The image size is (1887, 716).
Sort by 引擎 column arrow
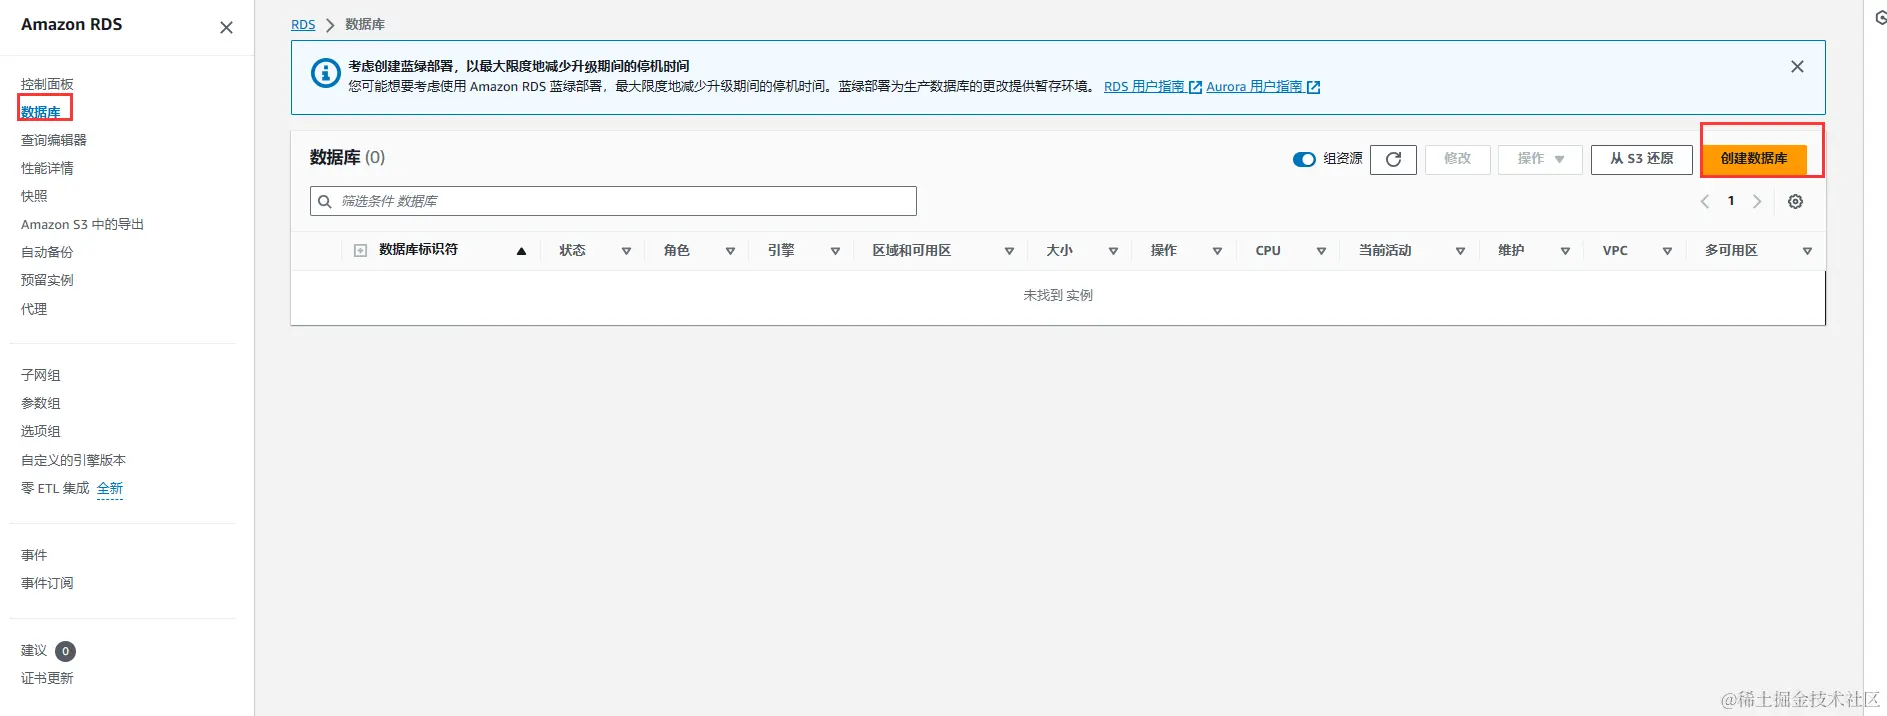835,251
